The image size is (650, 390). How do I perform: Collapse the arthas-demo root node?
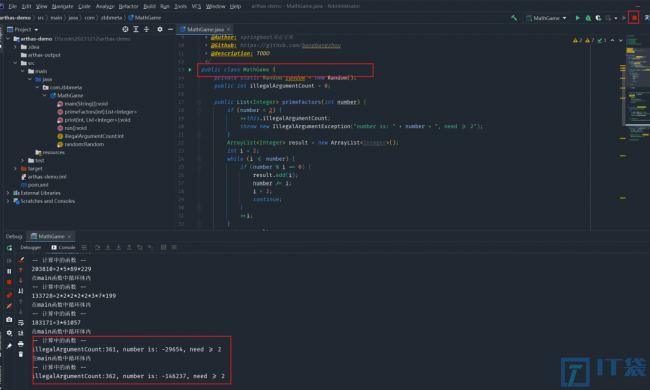click(8, 39)
